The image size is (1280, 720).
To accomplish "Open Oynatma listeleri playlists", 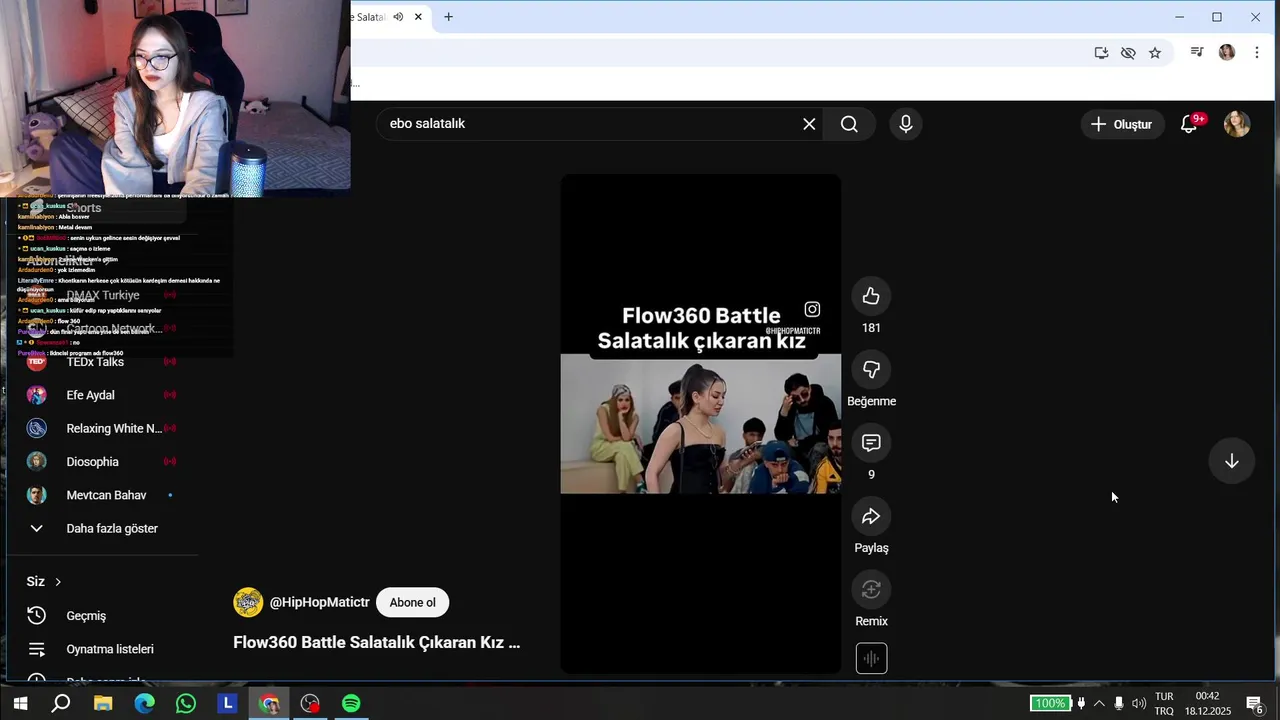I will 101,649.
